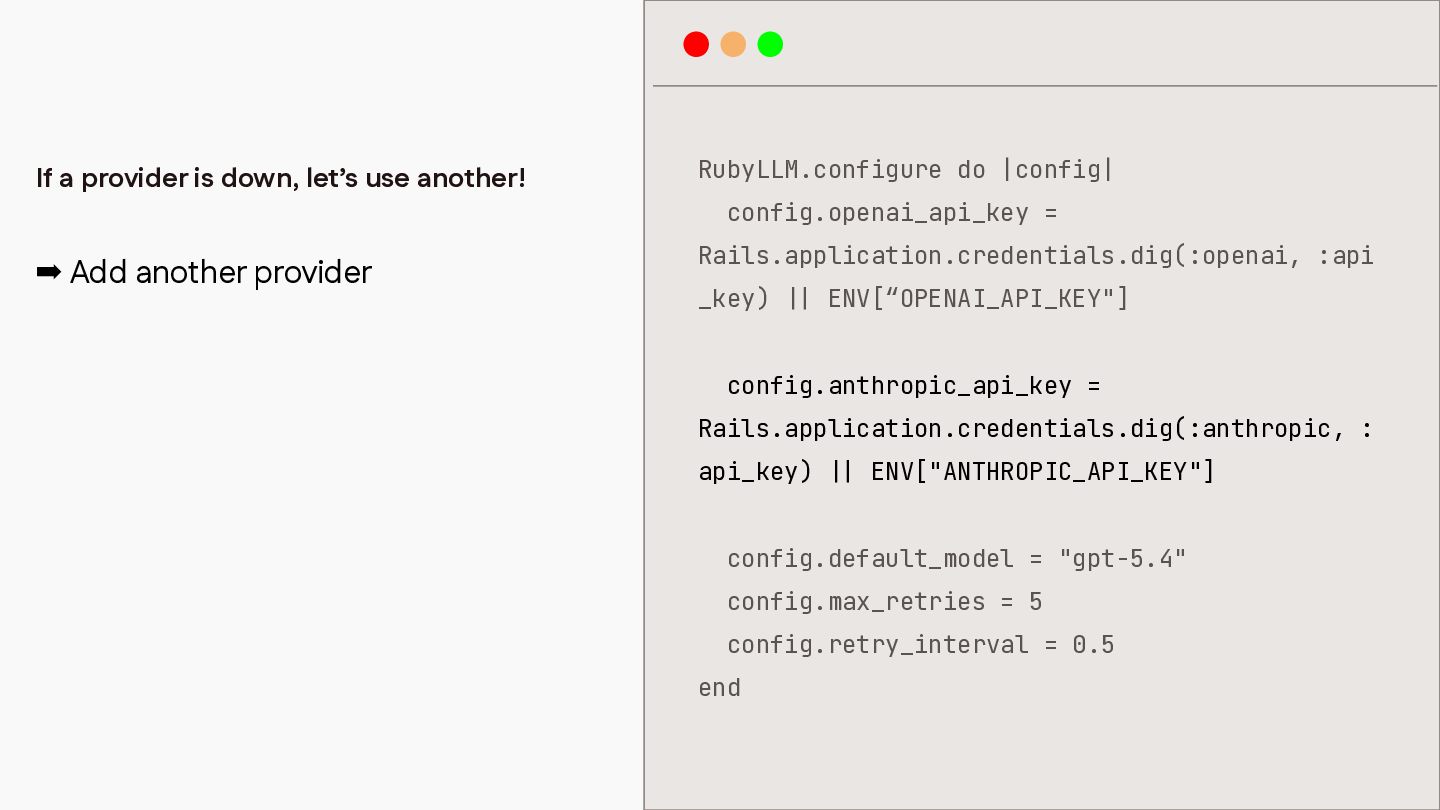Click the red close dot
Image resolution: width=1440 pixels, height=810 pixels.
click(696, 44)
